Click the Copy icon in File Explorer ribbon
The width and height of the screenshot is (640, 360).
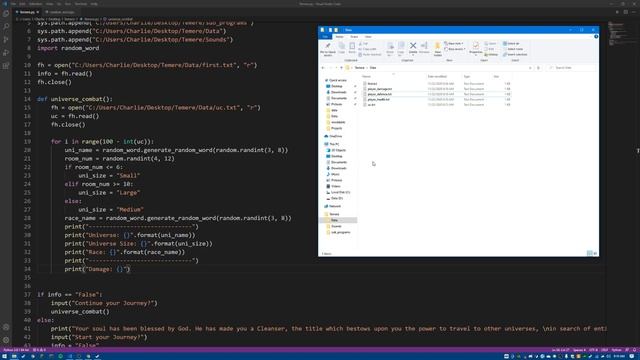(x=342, y=48)
